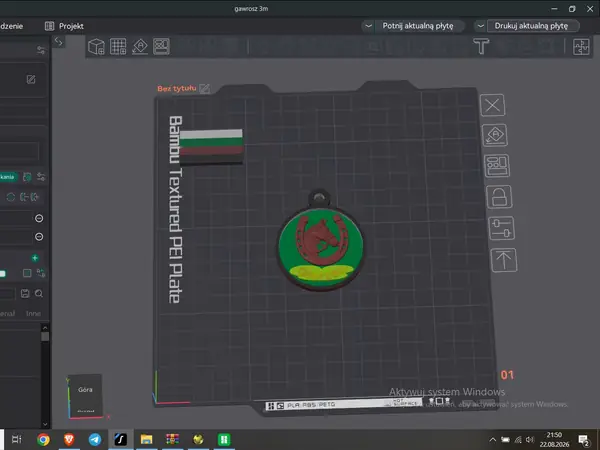Click the sidebar scrollbar thumb
600x450 pixels.
pos(45,336)
